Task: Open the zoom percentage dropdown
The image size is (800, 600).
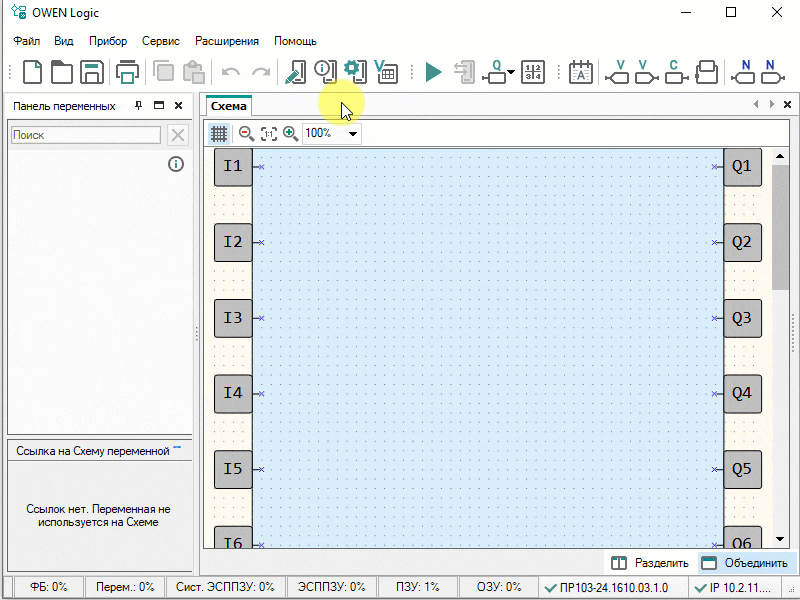Action: pos(353,133)
